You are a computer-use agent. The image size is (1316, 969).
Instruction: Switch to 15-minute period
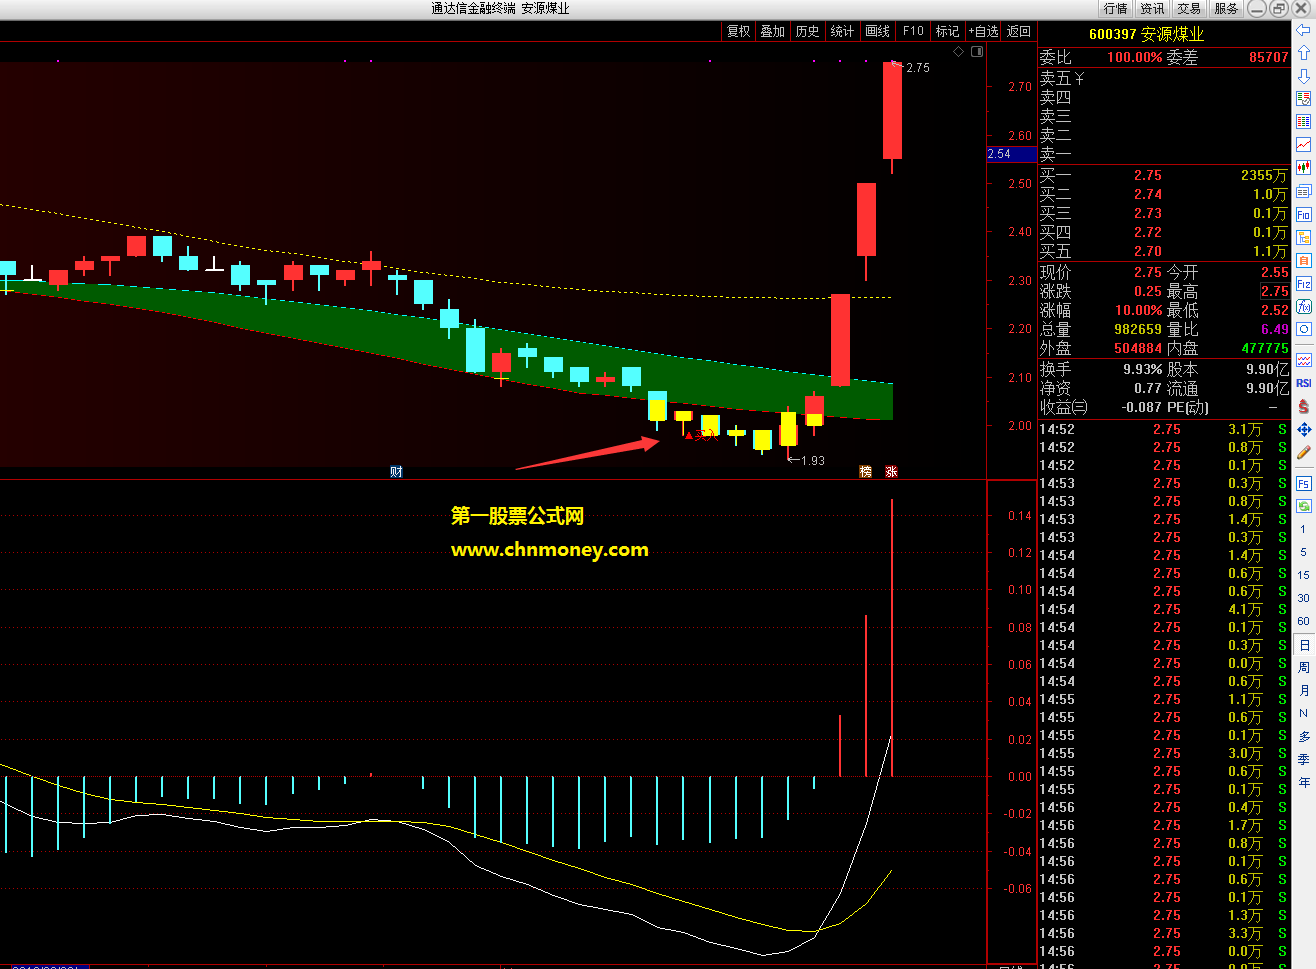point(1304,575)
